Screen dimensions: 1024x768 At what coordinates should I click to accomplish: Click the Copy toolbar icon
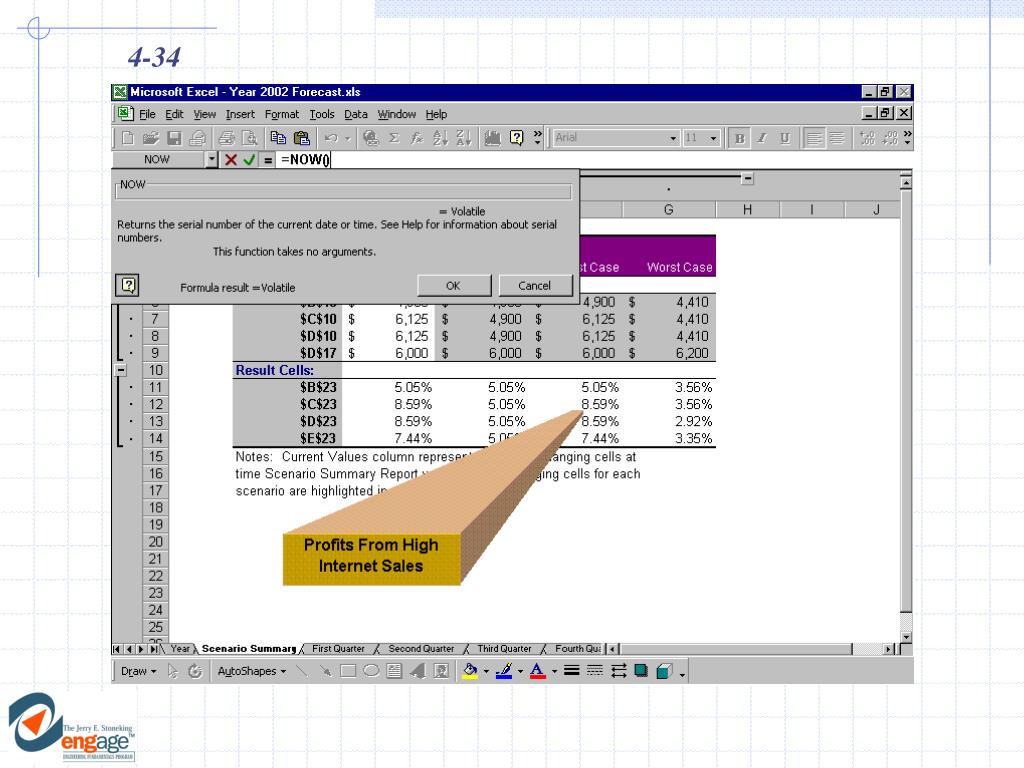(x=278, y=138)
